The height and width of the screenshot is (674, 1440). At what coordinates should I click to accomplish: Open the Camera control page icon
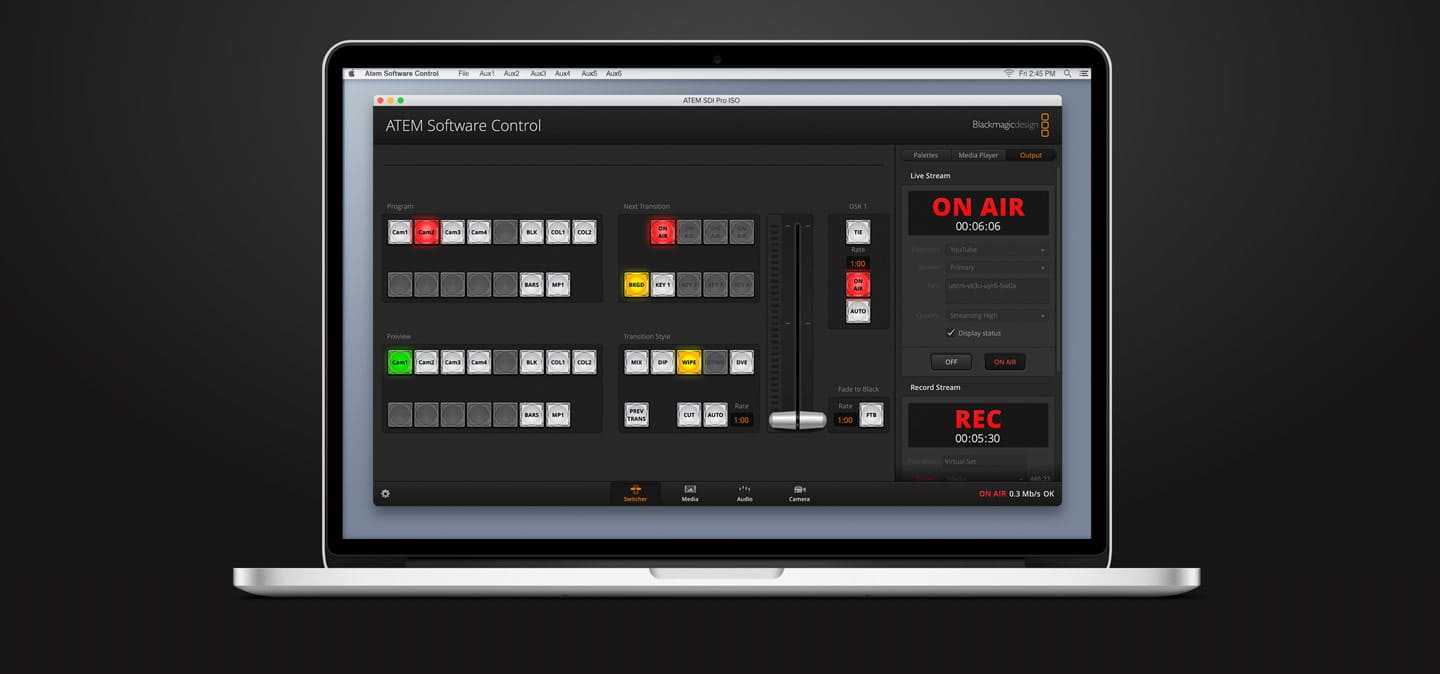tap(799, 493)
